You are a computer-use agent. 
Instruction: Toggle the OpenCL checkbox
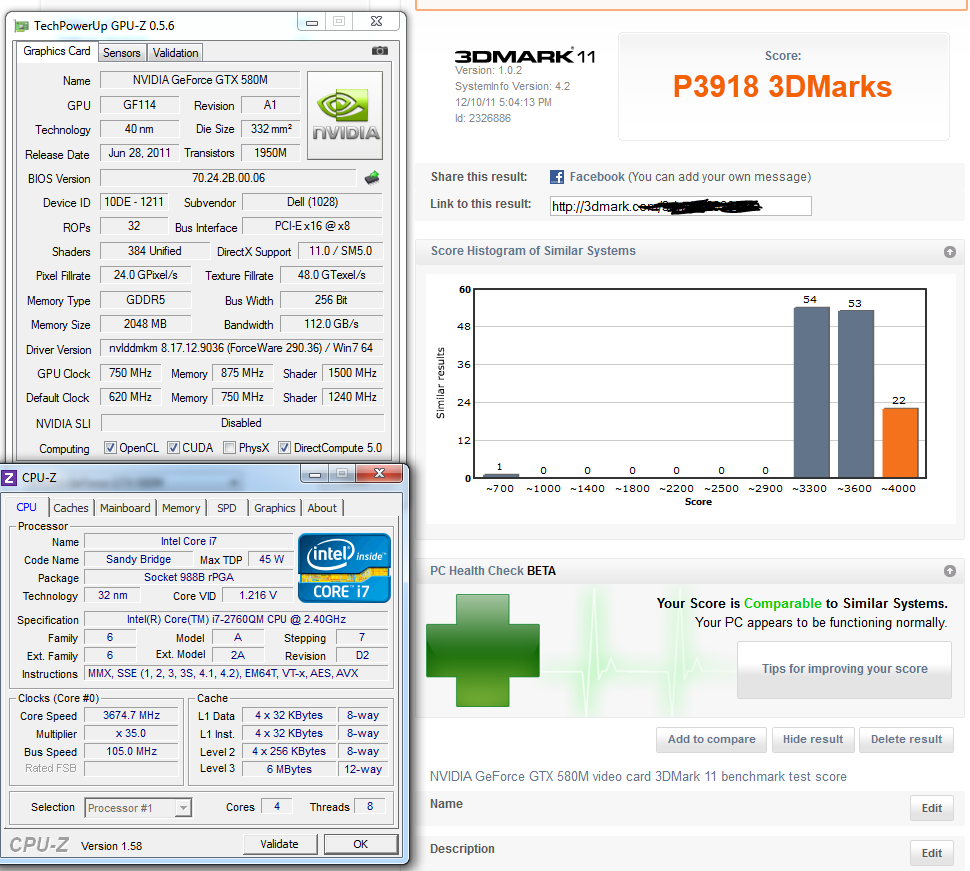tap(111, 448)
